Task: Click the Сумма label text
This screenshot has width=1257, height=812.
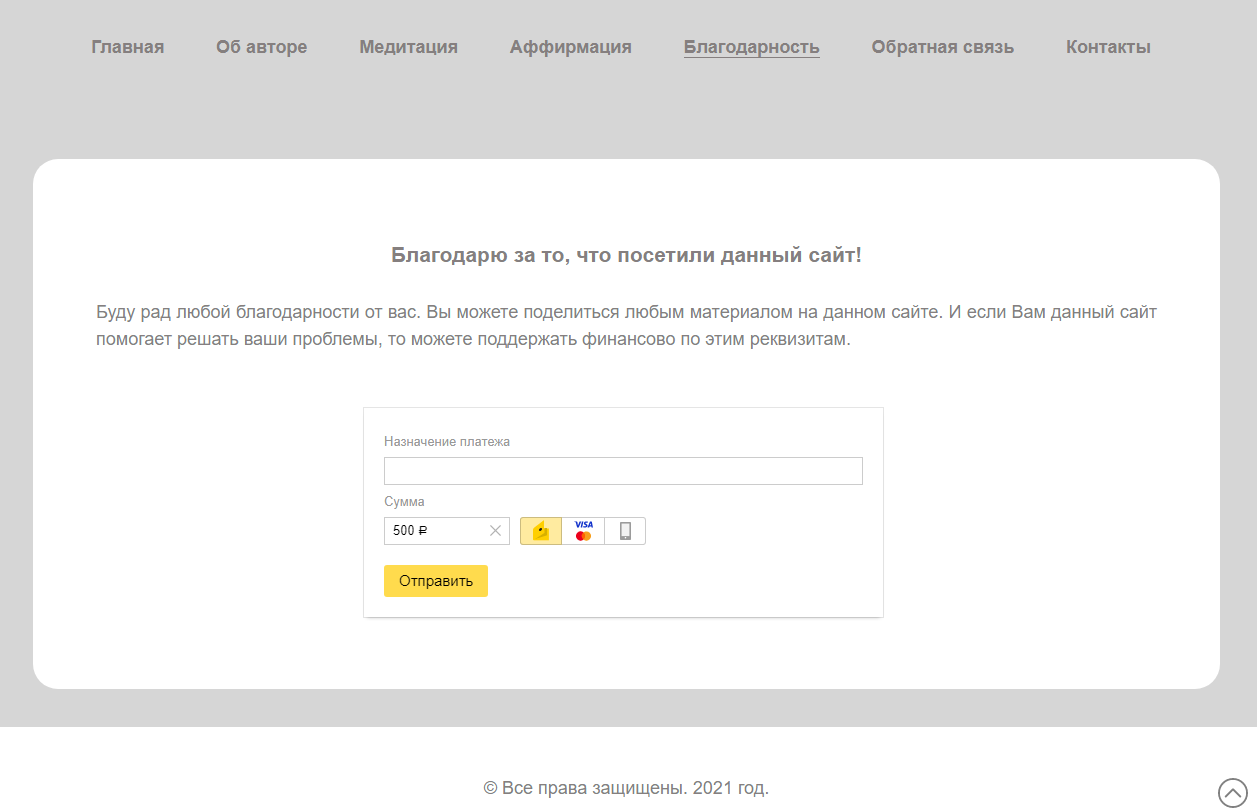Action: click(x=404, y=502)
